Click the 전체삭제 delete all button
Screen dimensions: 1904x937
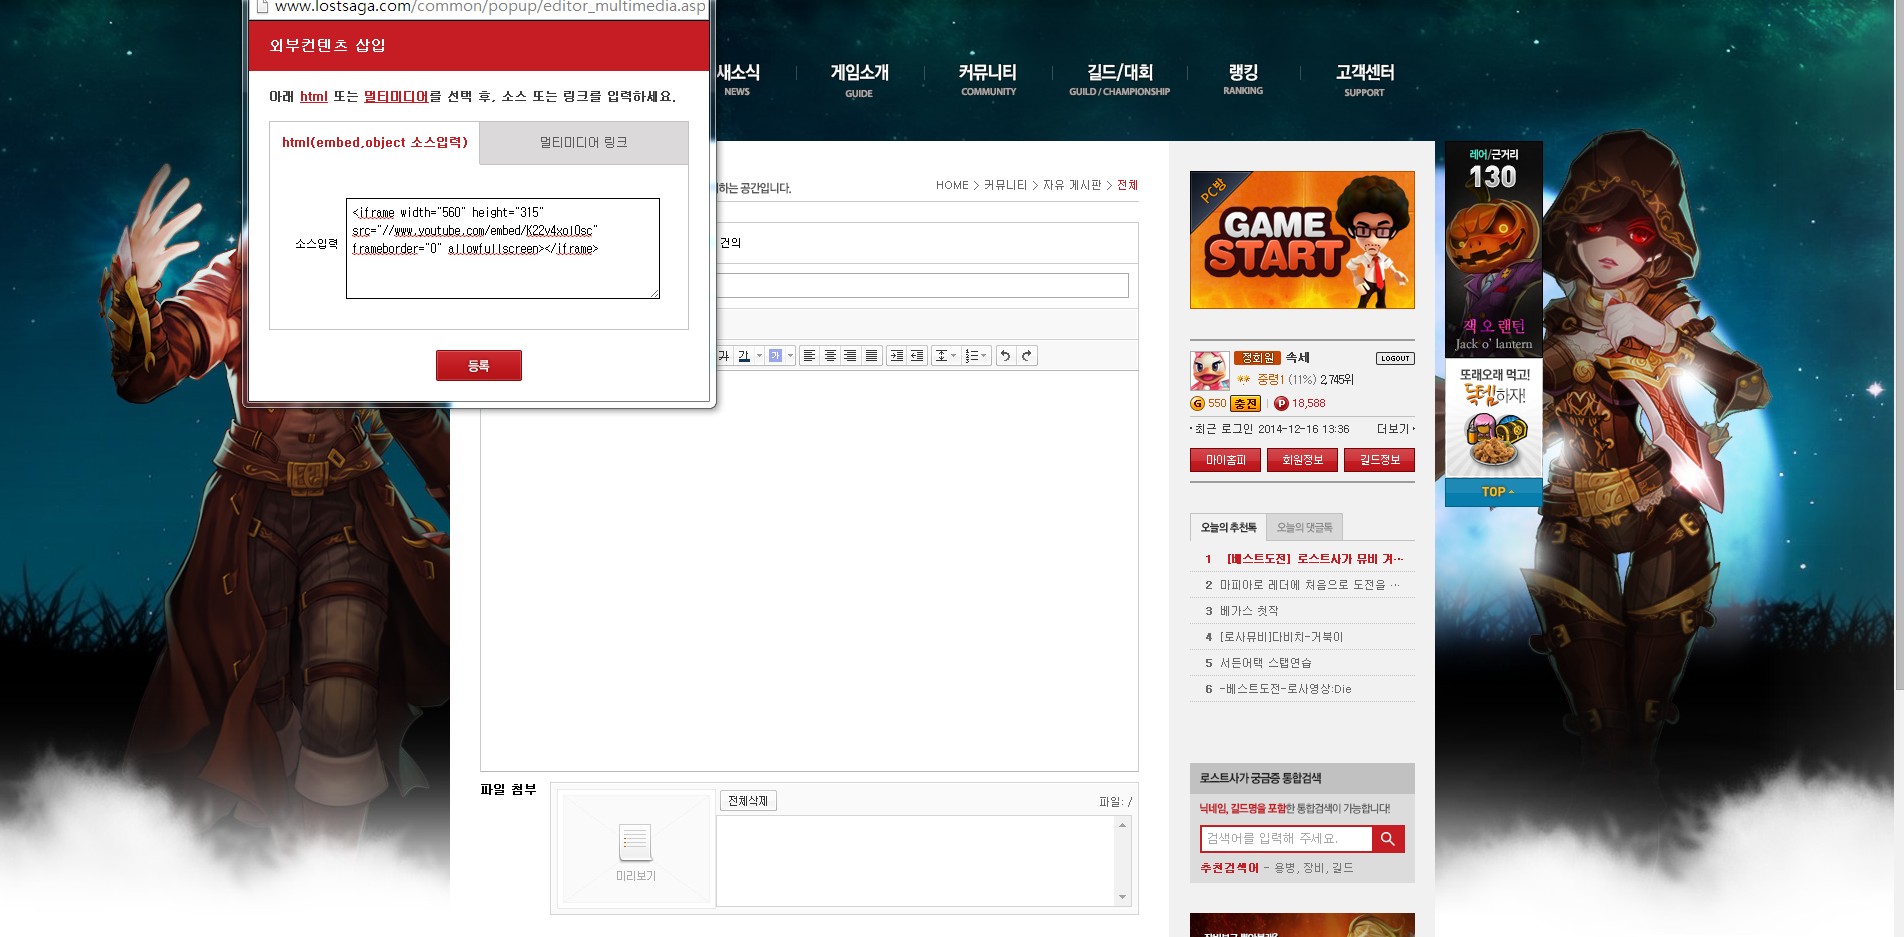tap(748, 801)
